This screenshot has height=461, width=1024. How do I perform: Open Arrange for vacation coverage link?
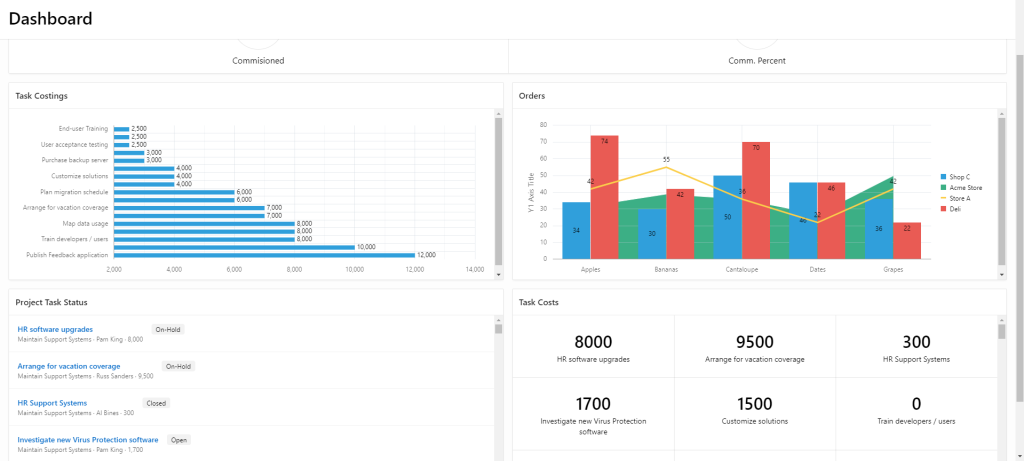69,366
